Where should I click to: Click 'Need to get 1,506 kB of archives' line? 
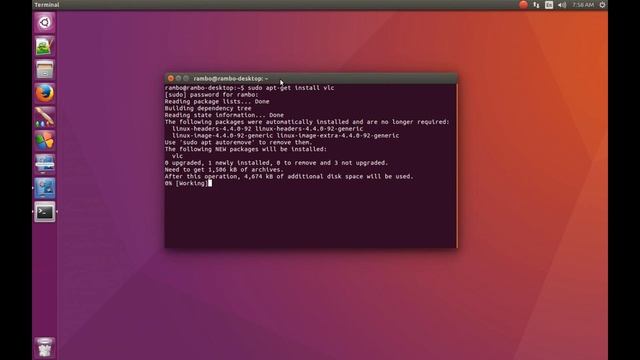[x=224, y=170]
